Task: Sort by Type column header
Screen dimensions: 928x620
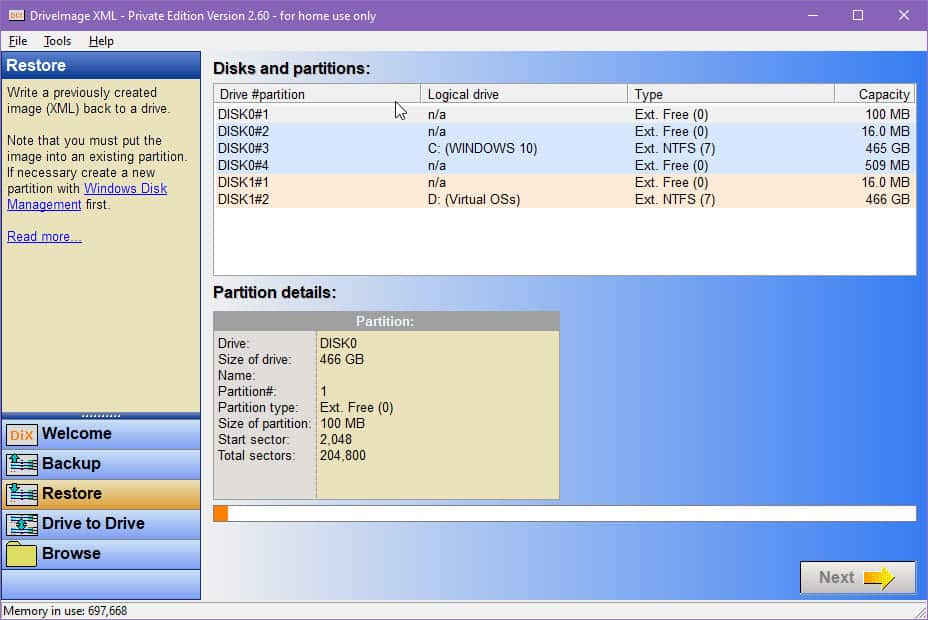Action: pyautogui.click(x=731, y=94)
